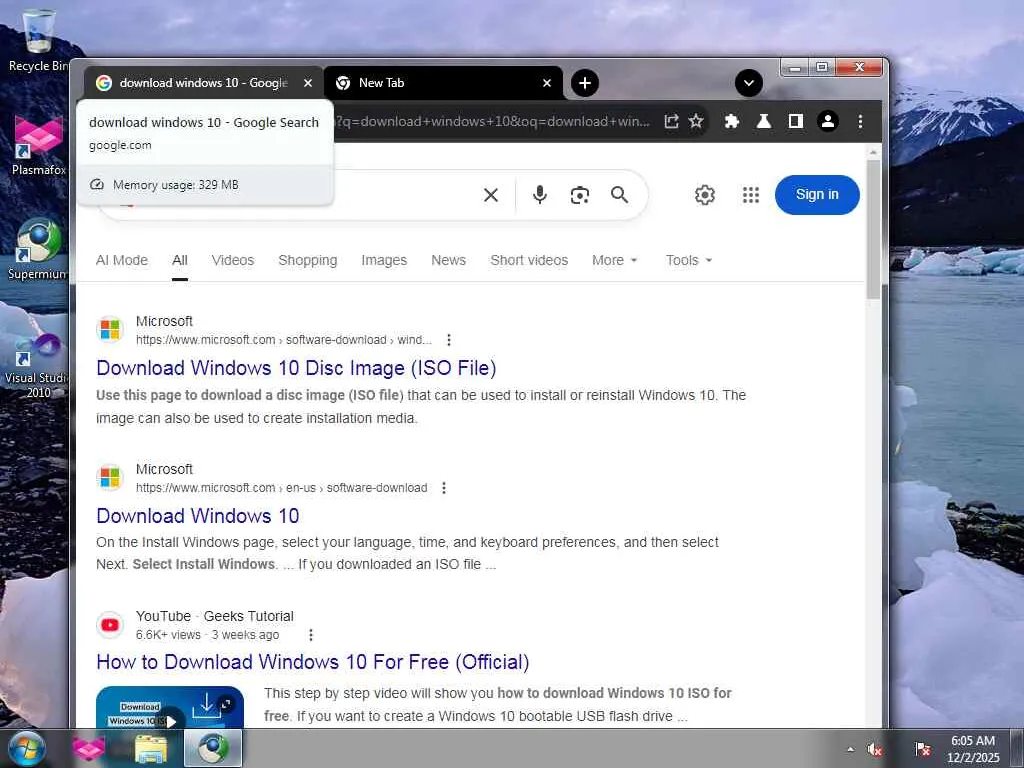Image resolution: width=1024 pixels, height=768 pixels.
Task: Open options for the YouTube Geeks Tutorial result
Action: point(311,635)
